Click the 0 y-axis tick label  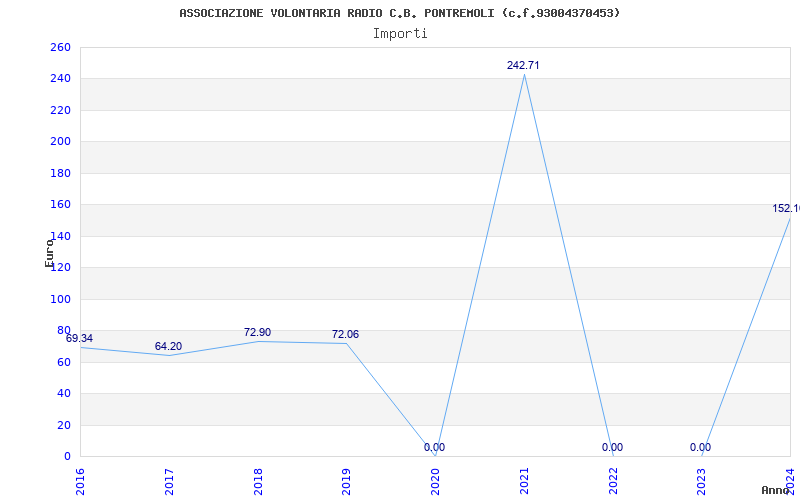coord(67,457)
